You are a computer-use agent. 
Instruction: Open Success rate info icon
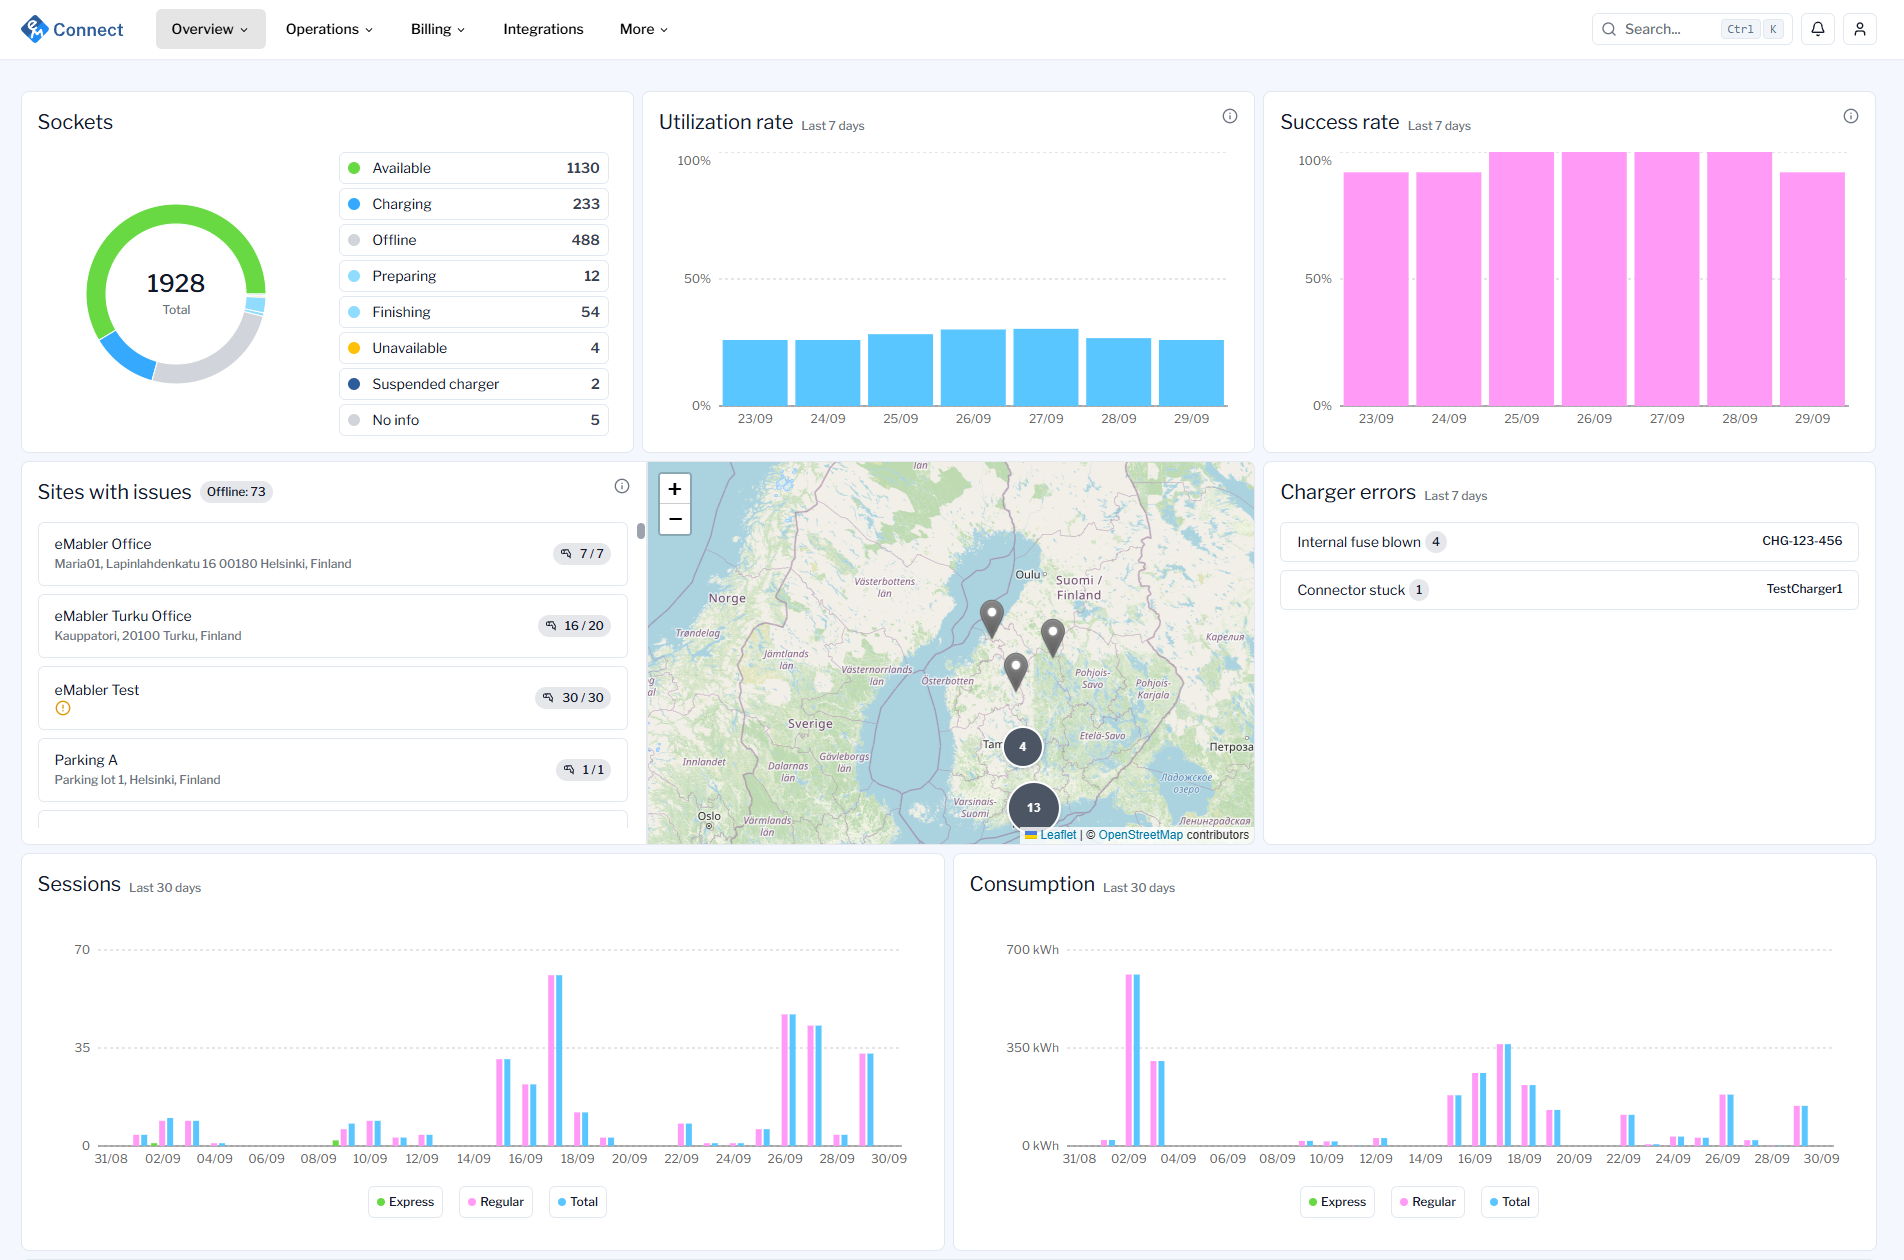(x=1851, y=117)
